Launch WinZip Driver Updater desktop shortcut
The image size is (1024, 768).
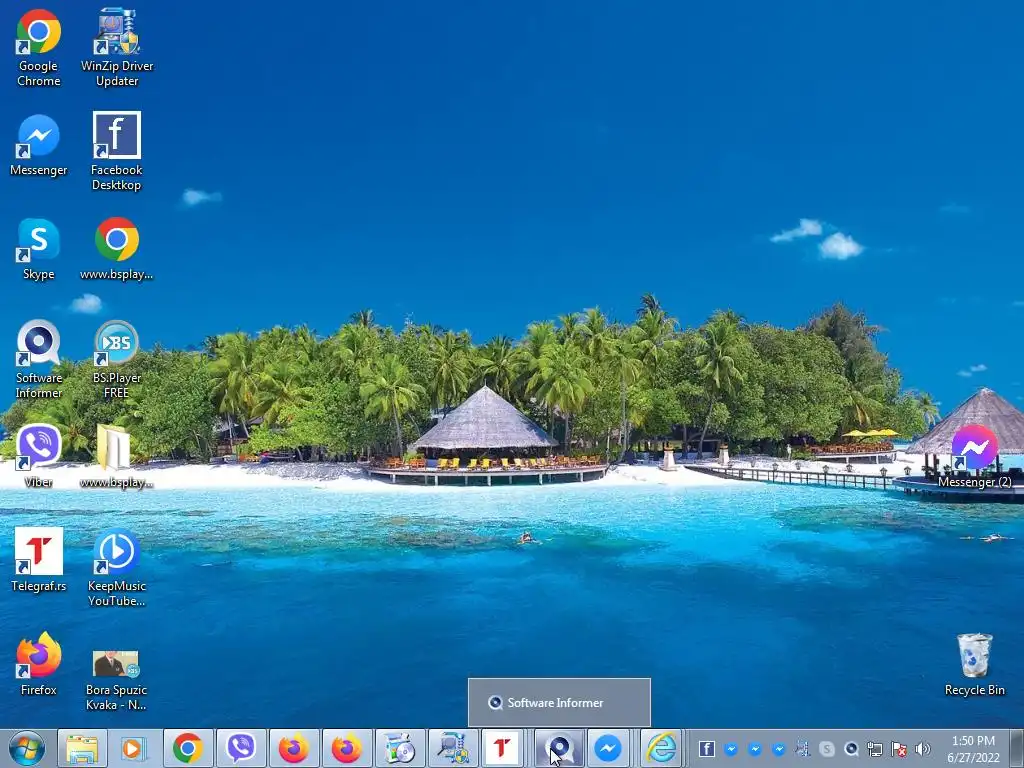(x=117, y=48)
